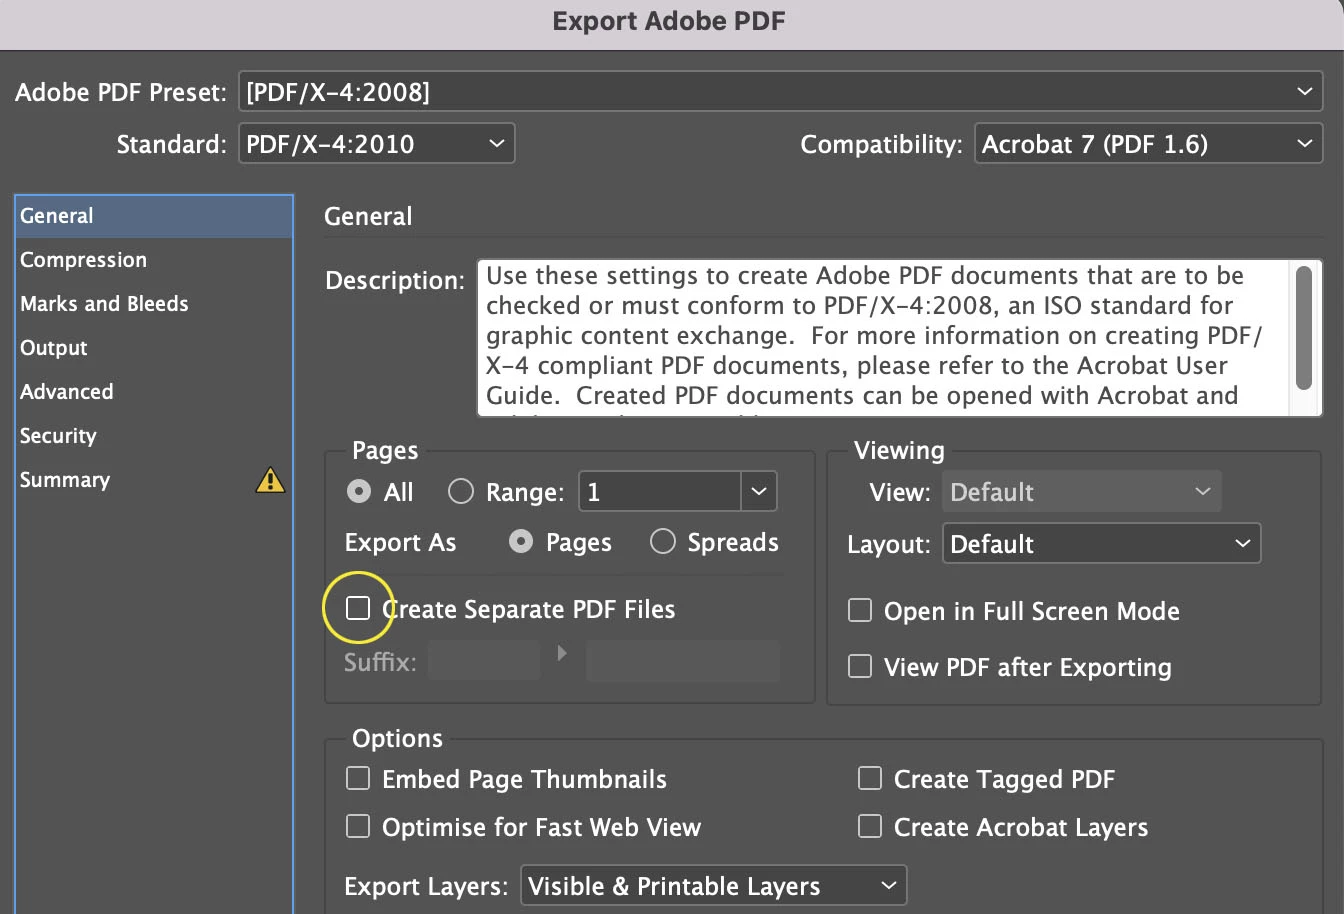Go to the Summary section
The image size is (1344, 914).
pos(154,480)
